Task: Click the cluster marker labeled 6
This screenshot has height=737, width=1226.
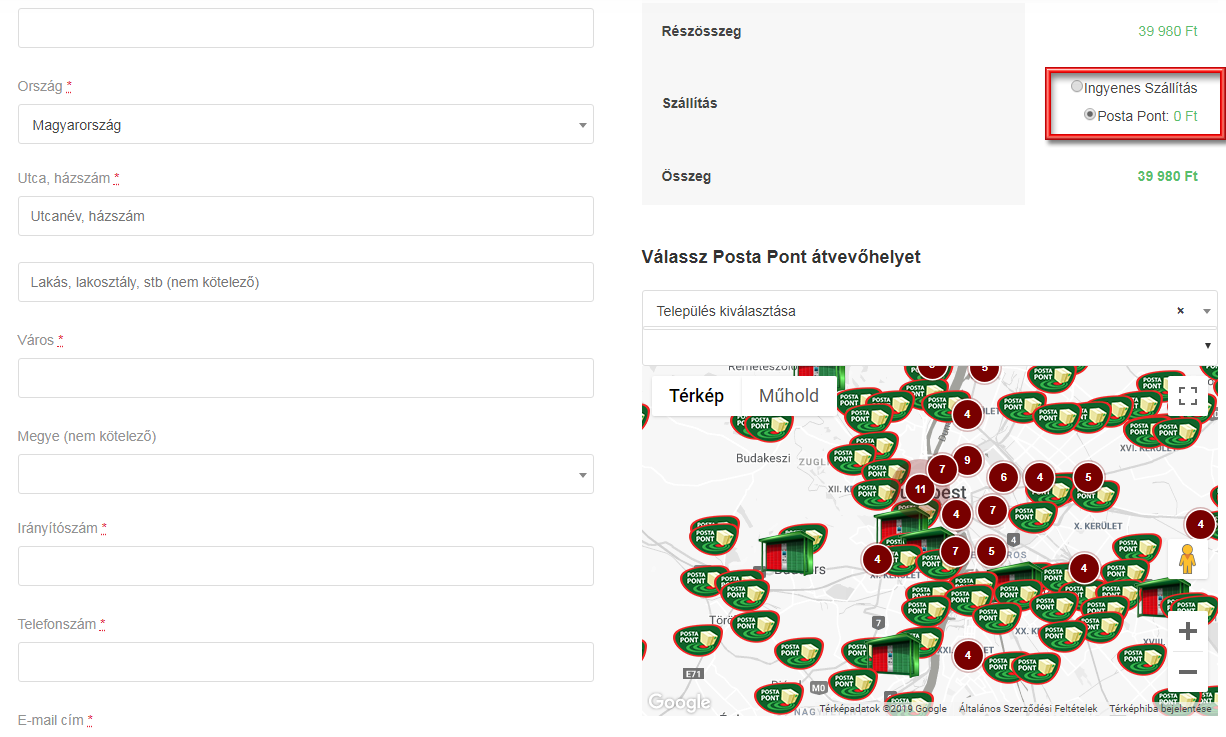Action: (1003, 479)
